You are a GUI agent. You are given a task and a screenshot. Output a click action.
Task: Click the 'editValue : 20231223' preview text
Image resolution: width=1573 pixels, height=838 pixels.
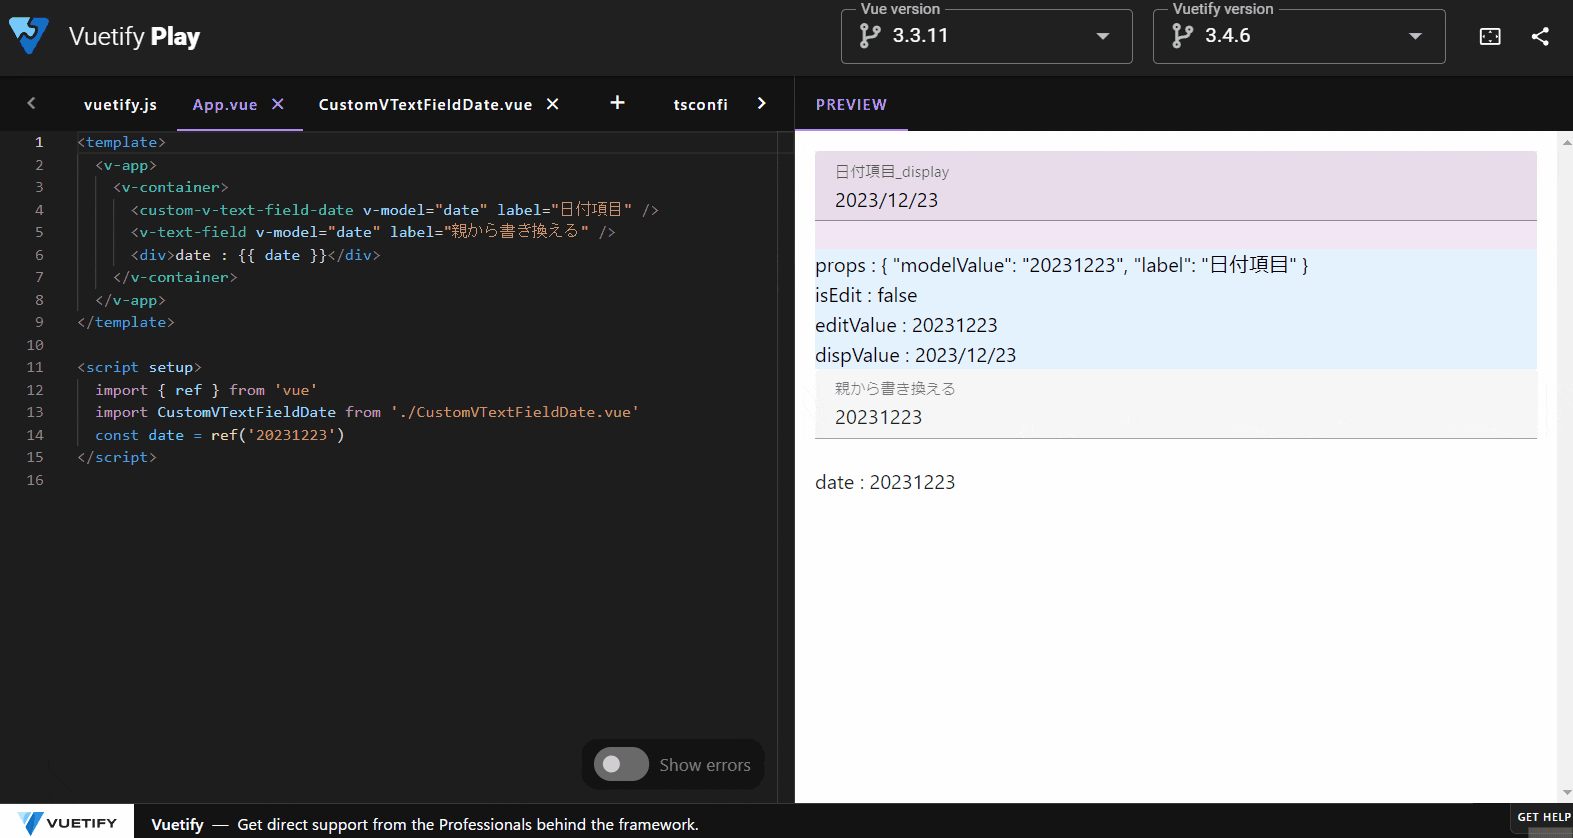point(906,325)
